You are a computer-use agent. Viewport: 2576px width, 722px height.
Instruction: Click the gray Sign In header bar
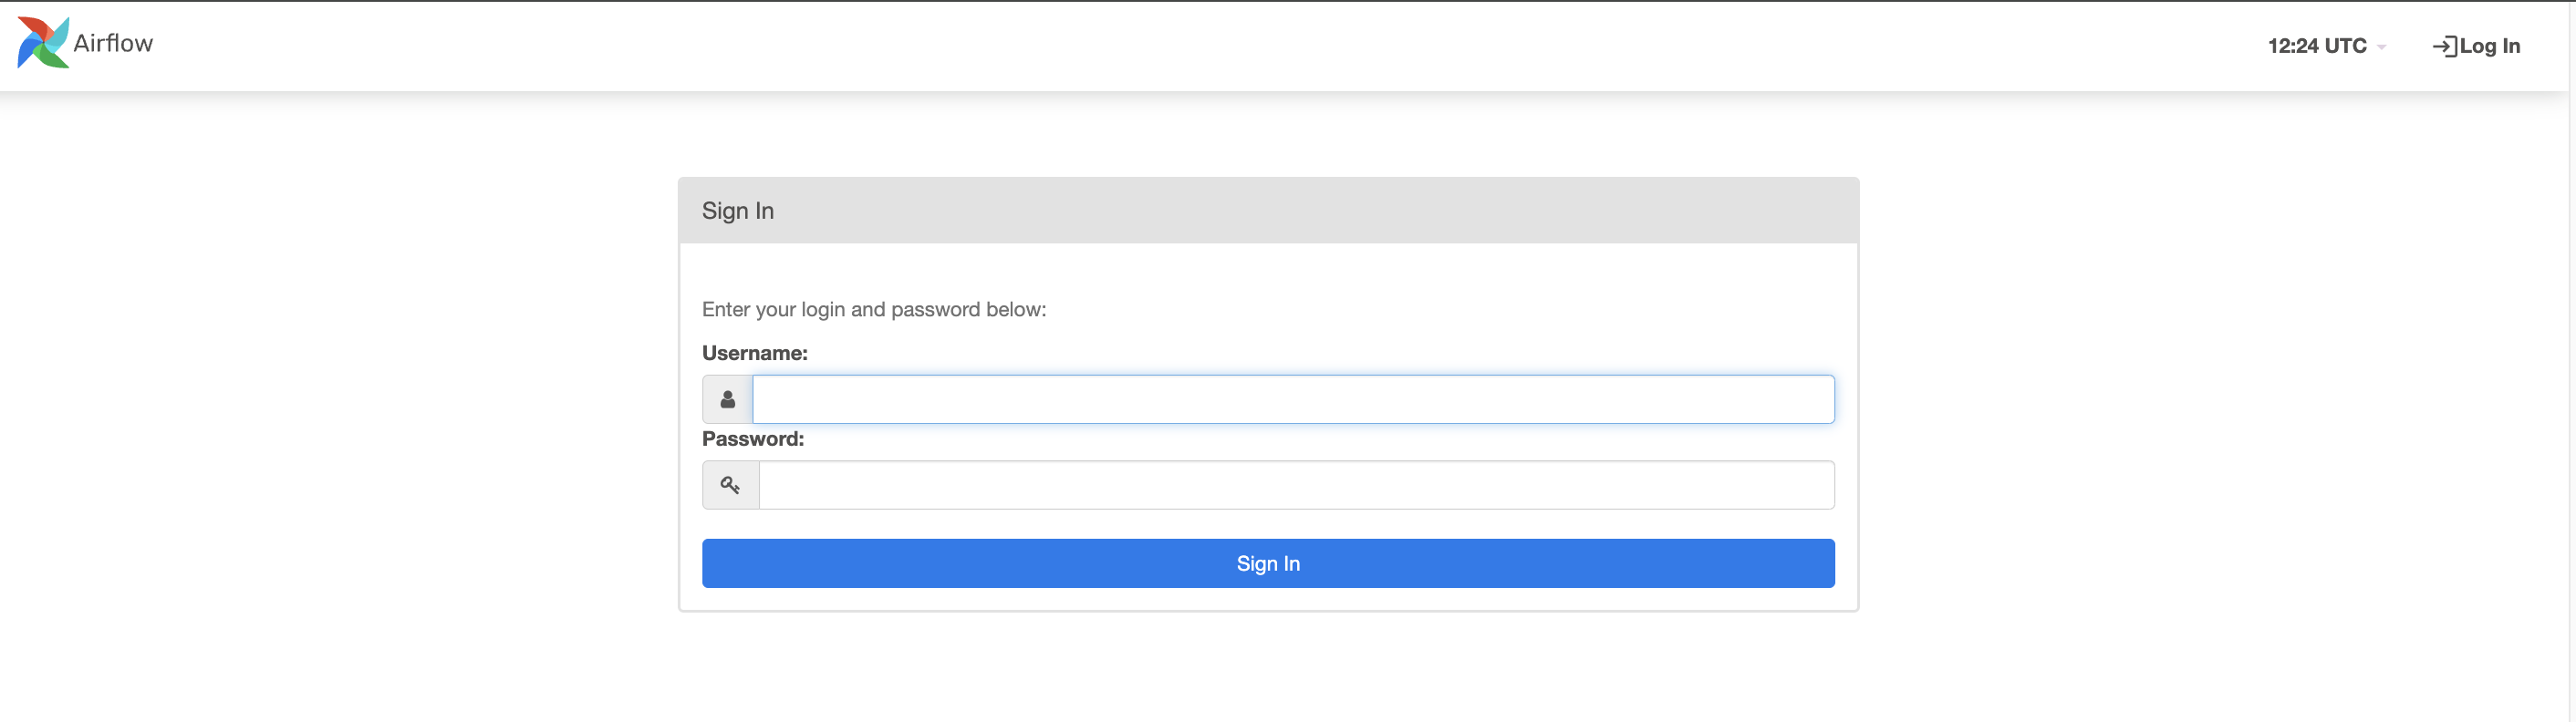coord(1268,211)
